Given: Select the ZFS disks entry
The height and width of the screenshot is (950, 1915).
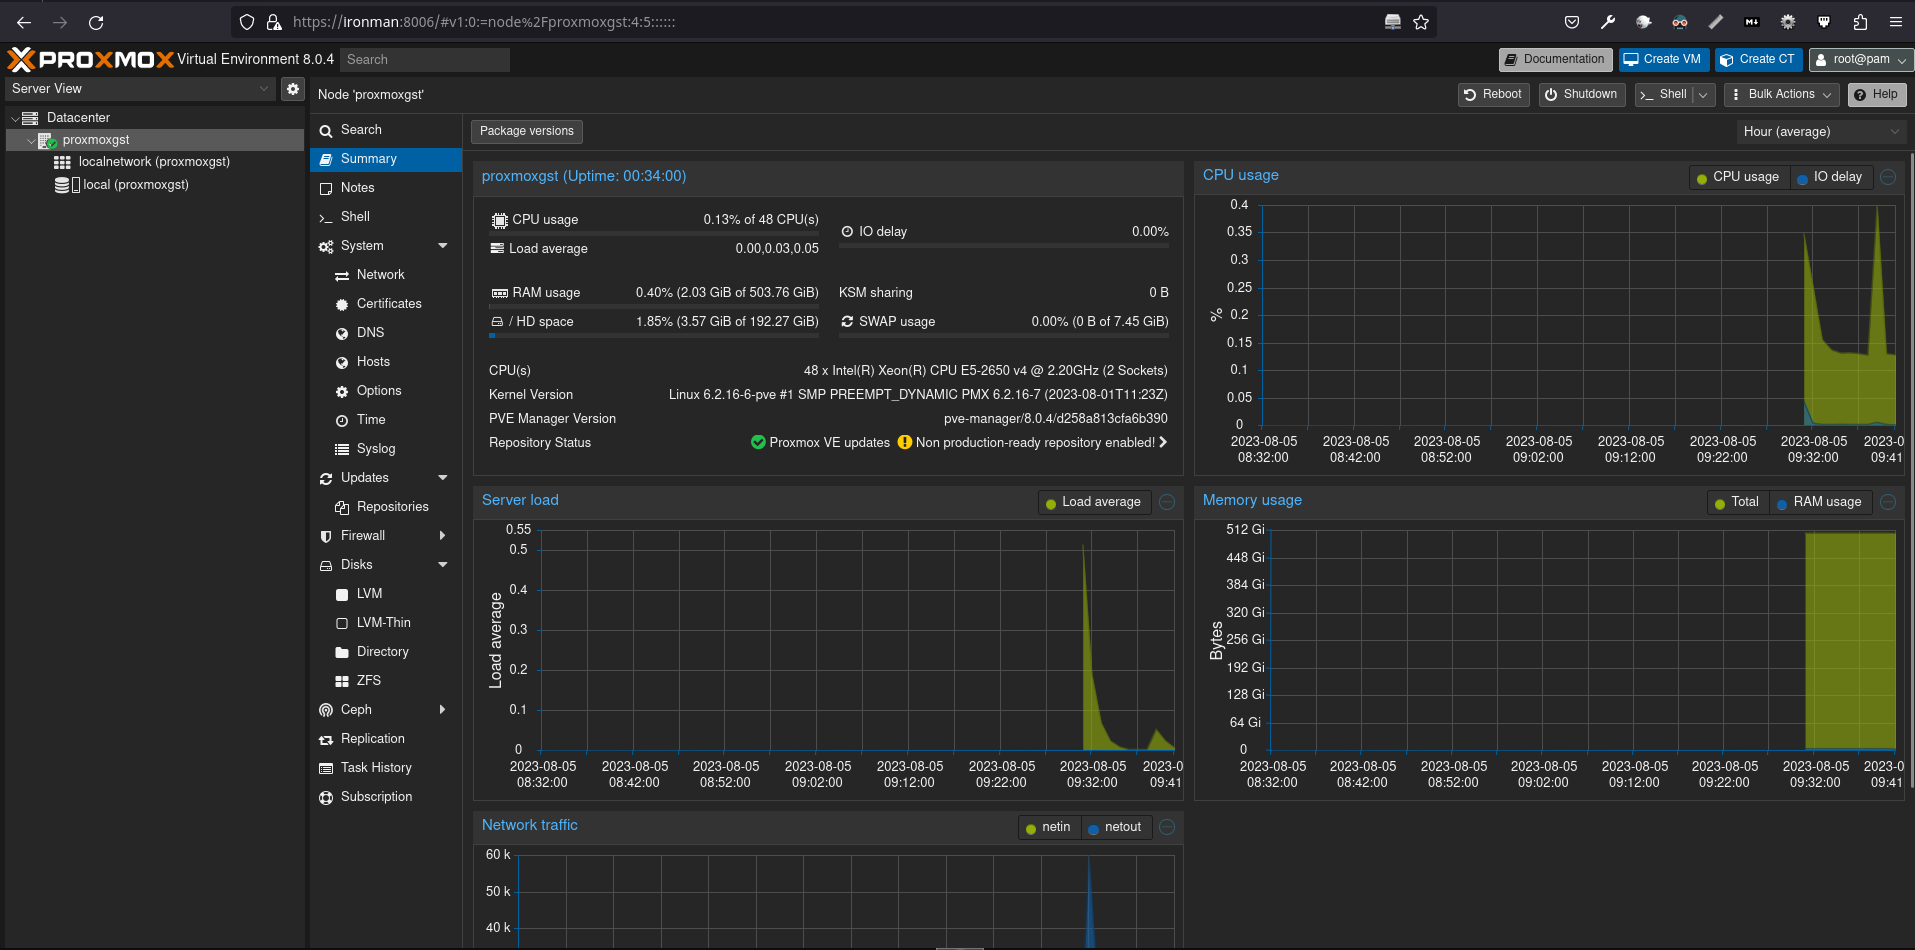Looking at the screenshot, I should click(368, 681).
